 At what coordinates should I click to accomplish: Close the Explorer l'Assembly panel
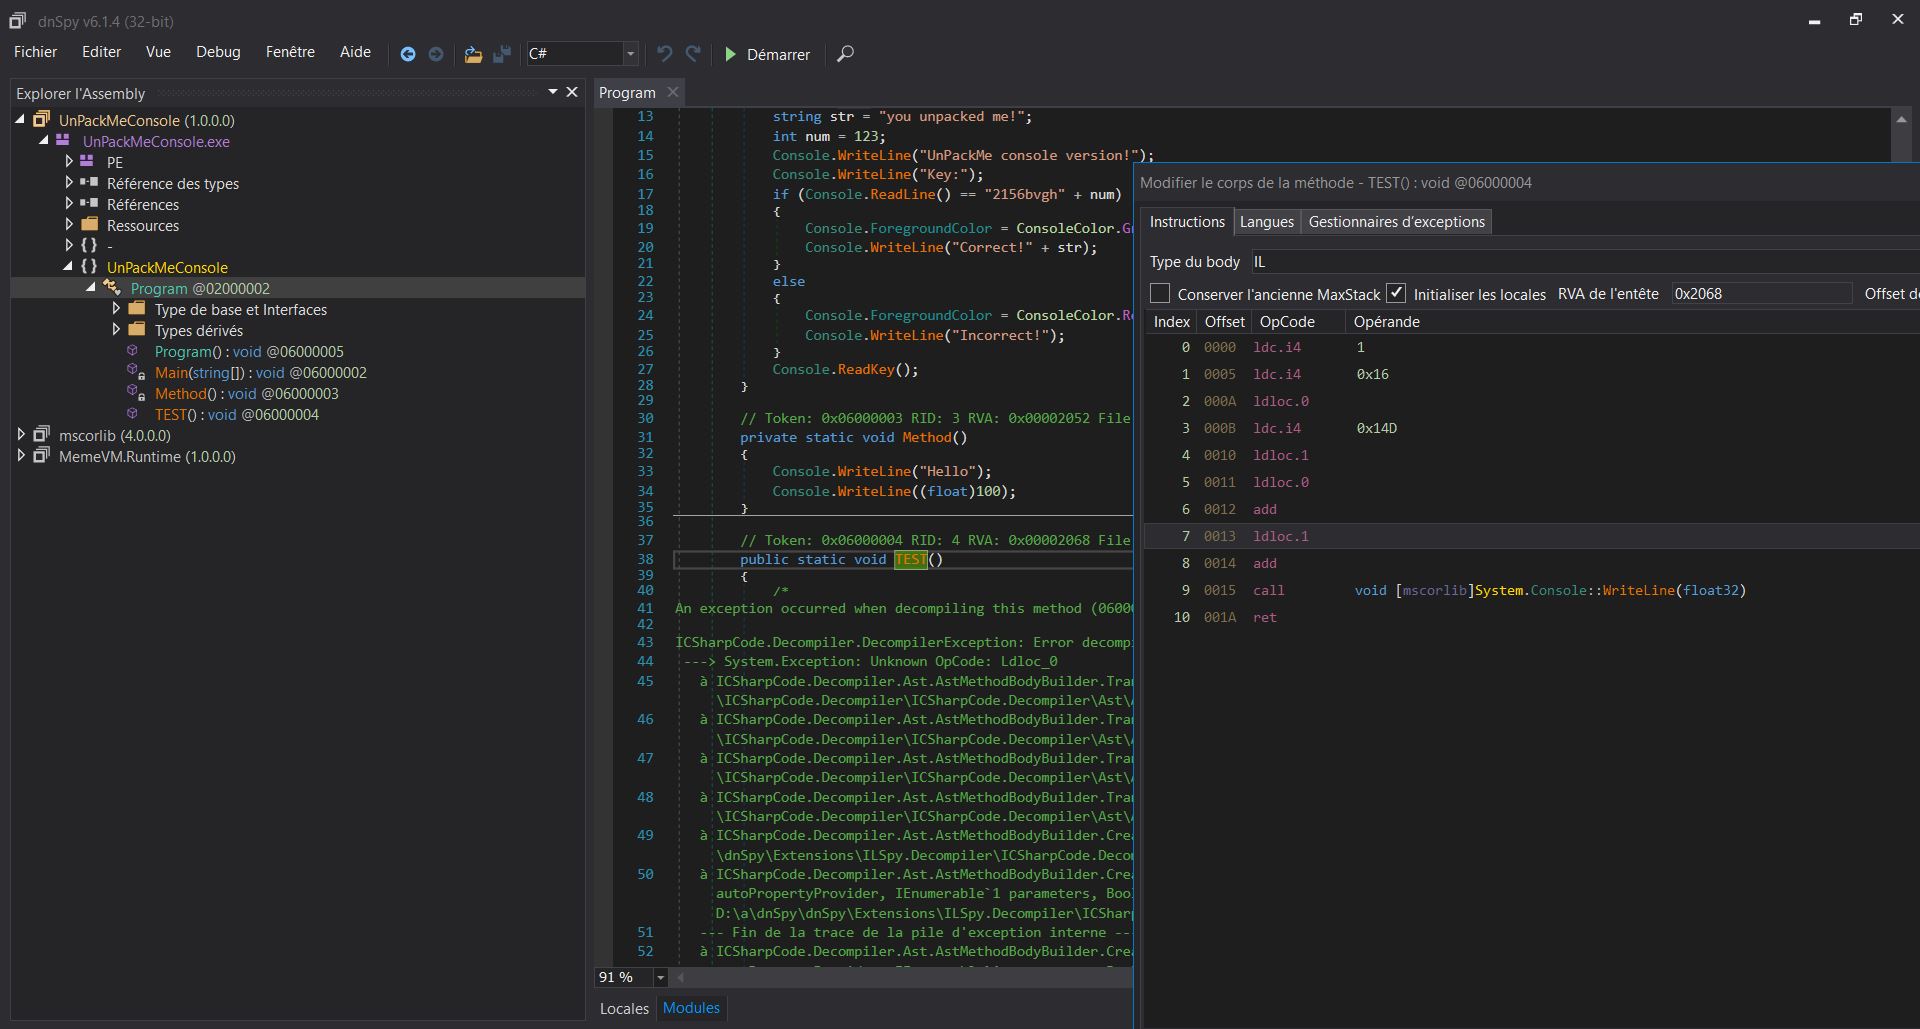pos(572,92)
